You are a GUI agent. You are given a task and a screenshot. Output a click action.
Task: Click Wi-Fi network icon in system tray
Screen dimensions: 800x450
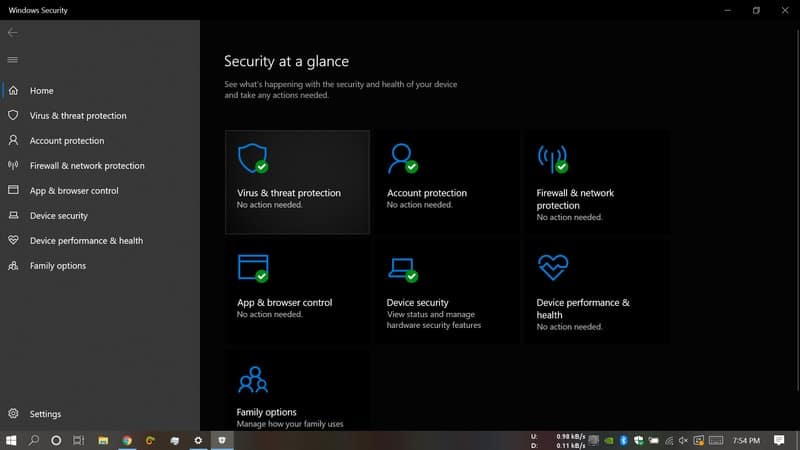669,440
